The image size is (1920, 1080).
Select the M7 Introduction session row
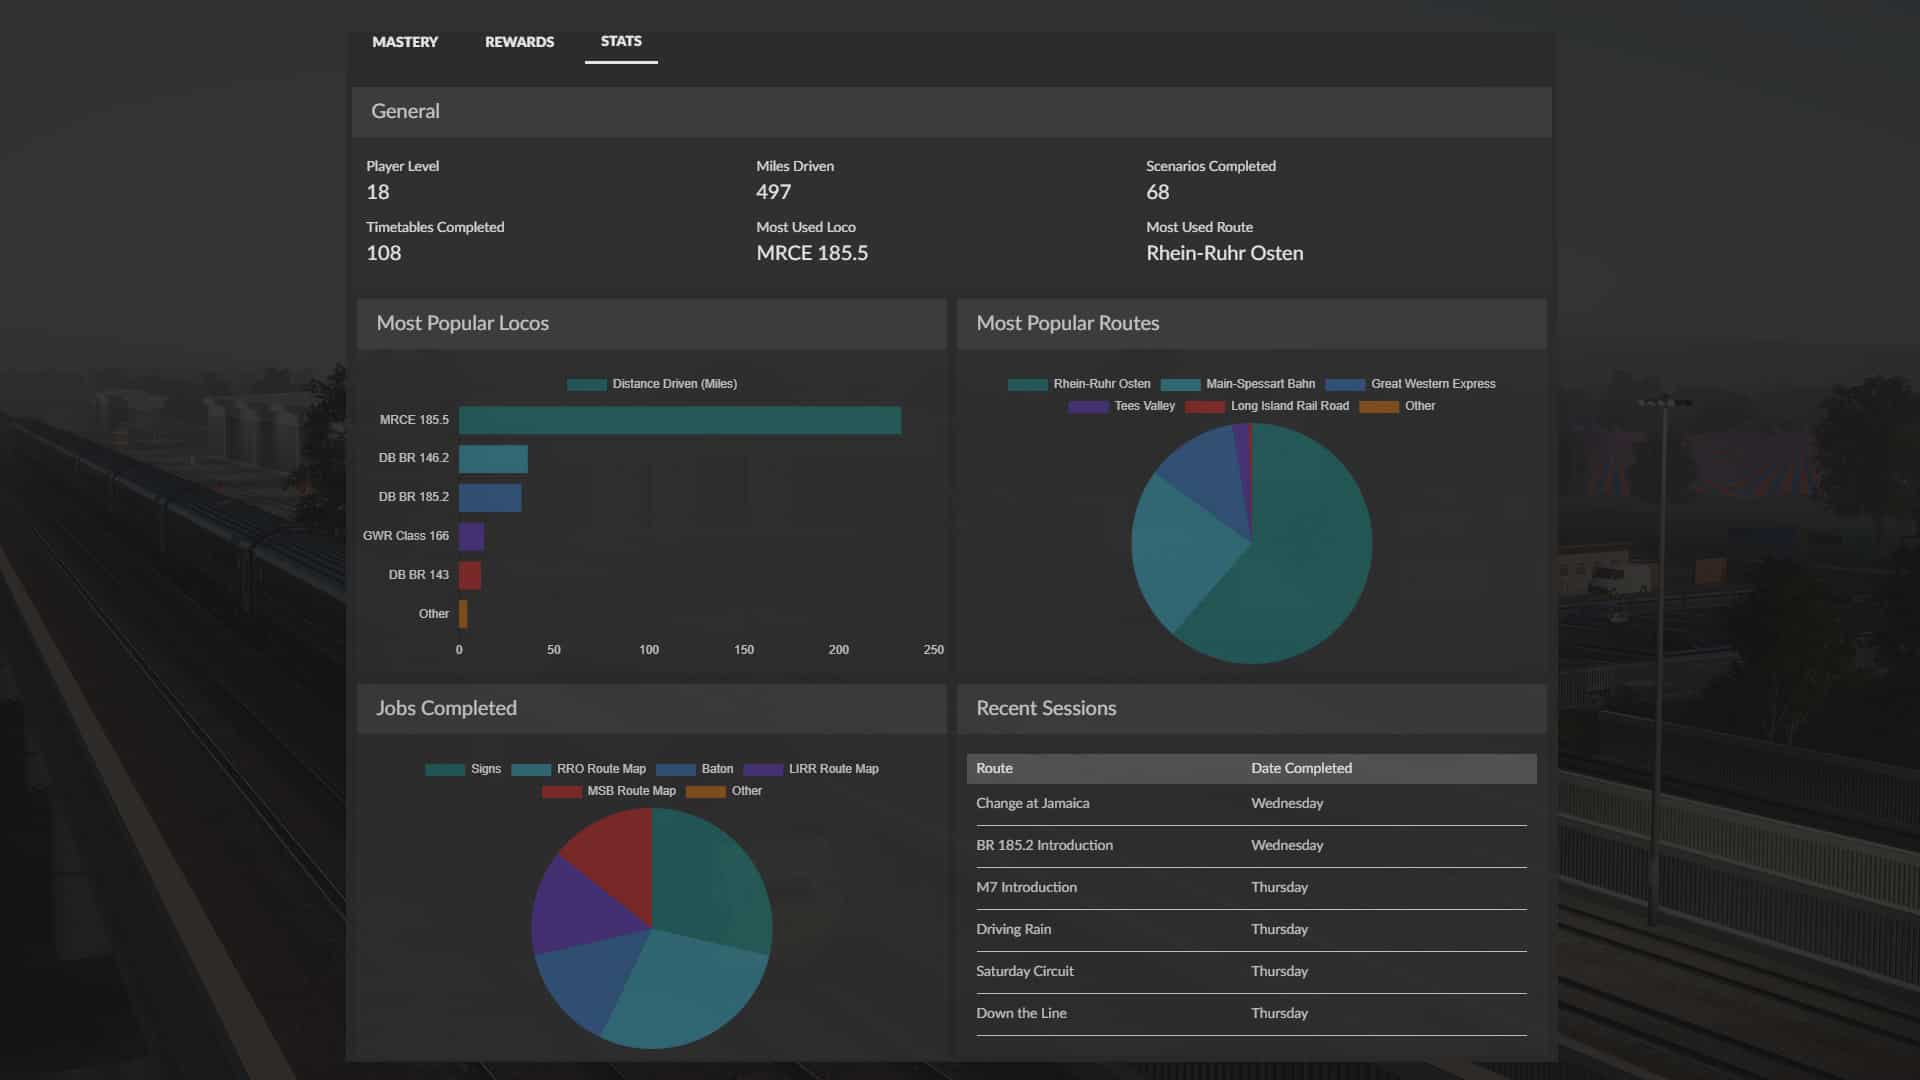[1251, 888]
